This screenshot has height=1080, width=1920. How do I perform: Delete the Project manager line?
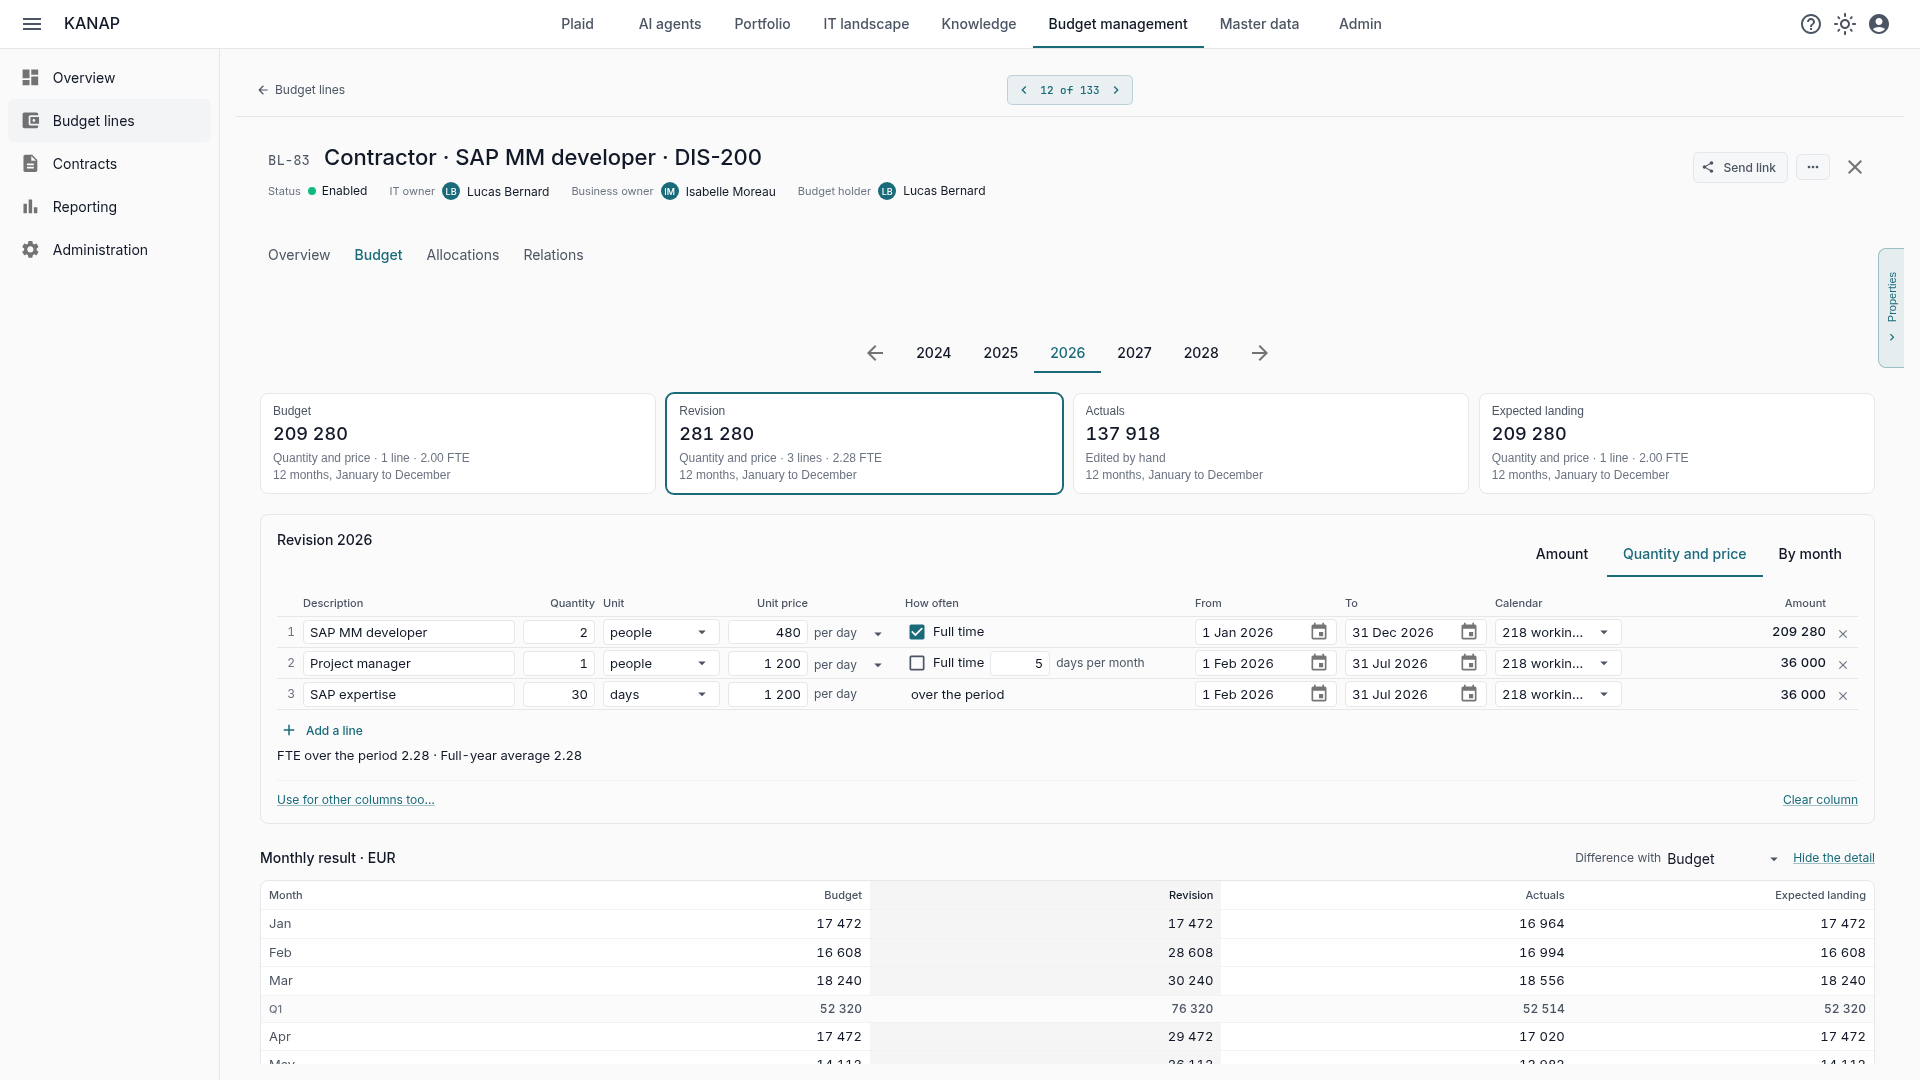pyautogui.click(x=1843, y=665)
